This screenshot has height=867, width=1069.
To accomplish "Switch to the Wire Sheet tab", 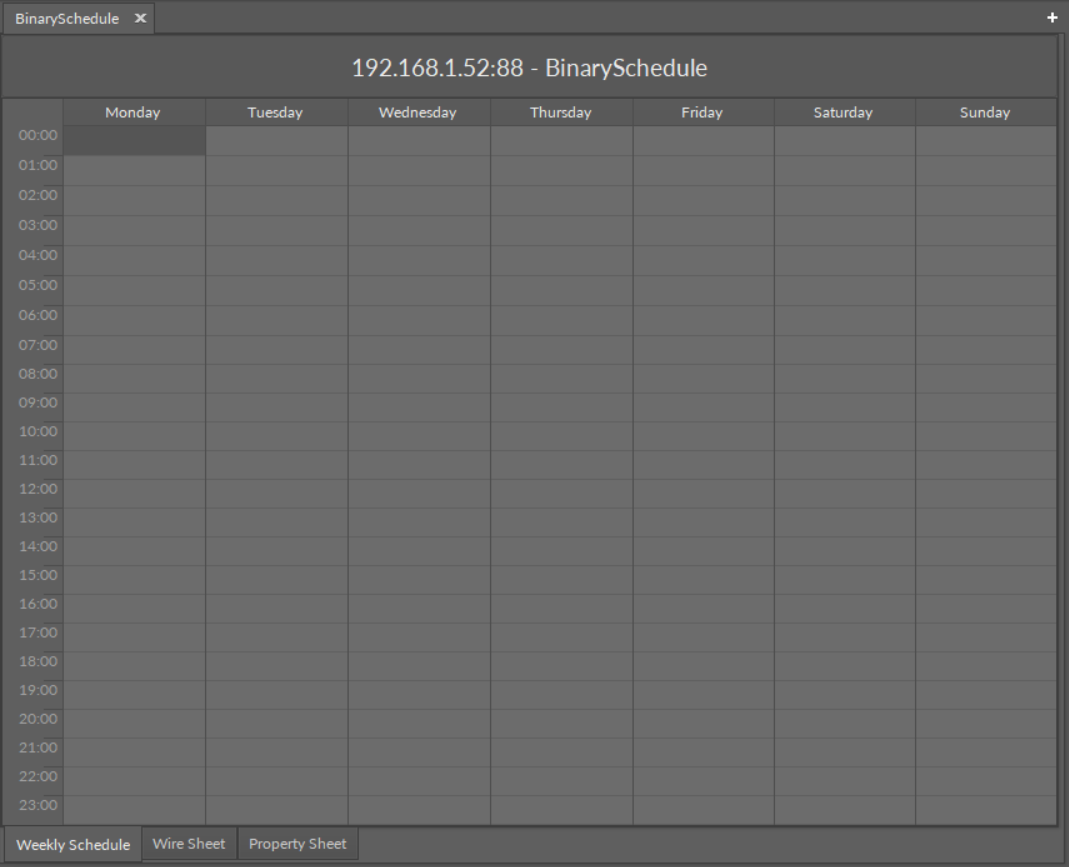I will pyautogui.click(x=189, y=844).
